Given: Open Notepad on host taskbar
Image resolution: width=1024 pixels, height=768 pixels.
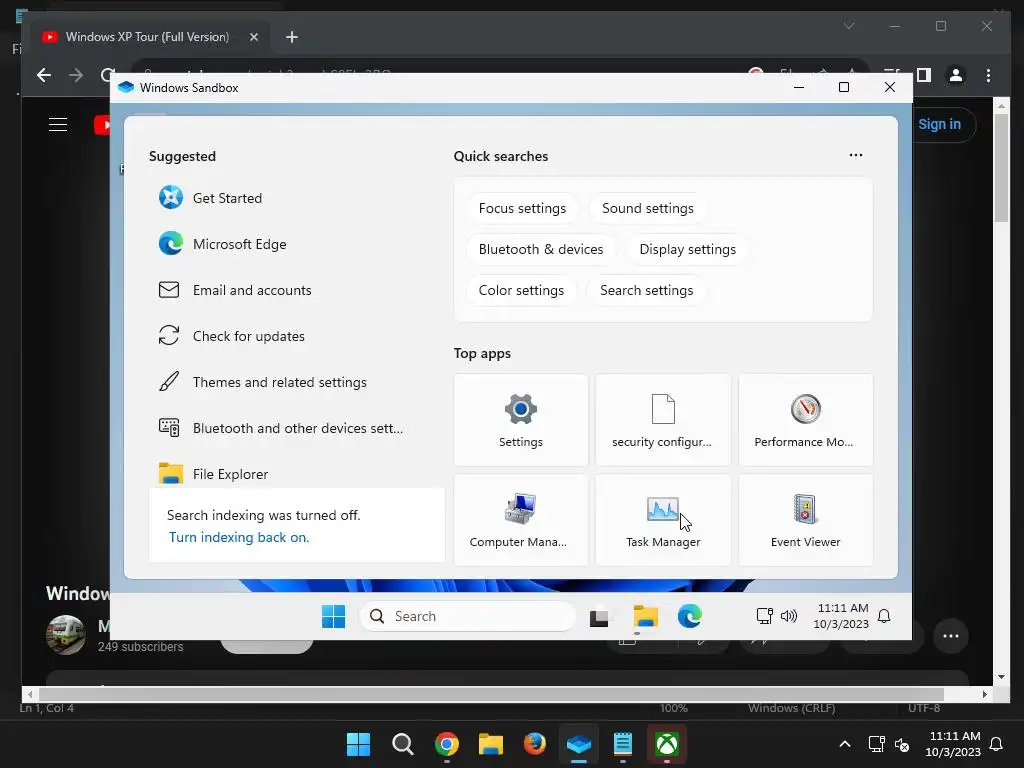Looking at the screenshot, I should (623, 744).
